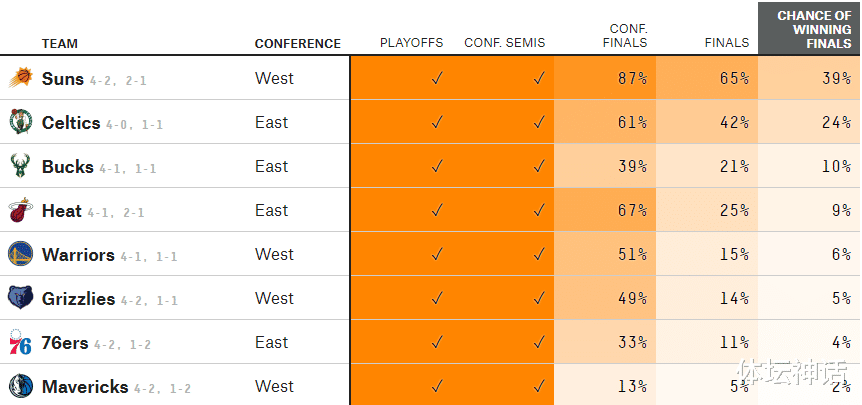862x405 pixels.
Task: Click the Suns 87% conf. finals cell
Action: pos(605,78)
